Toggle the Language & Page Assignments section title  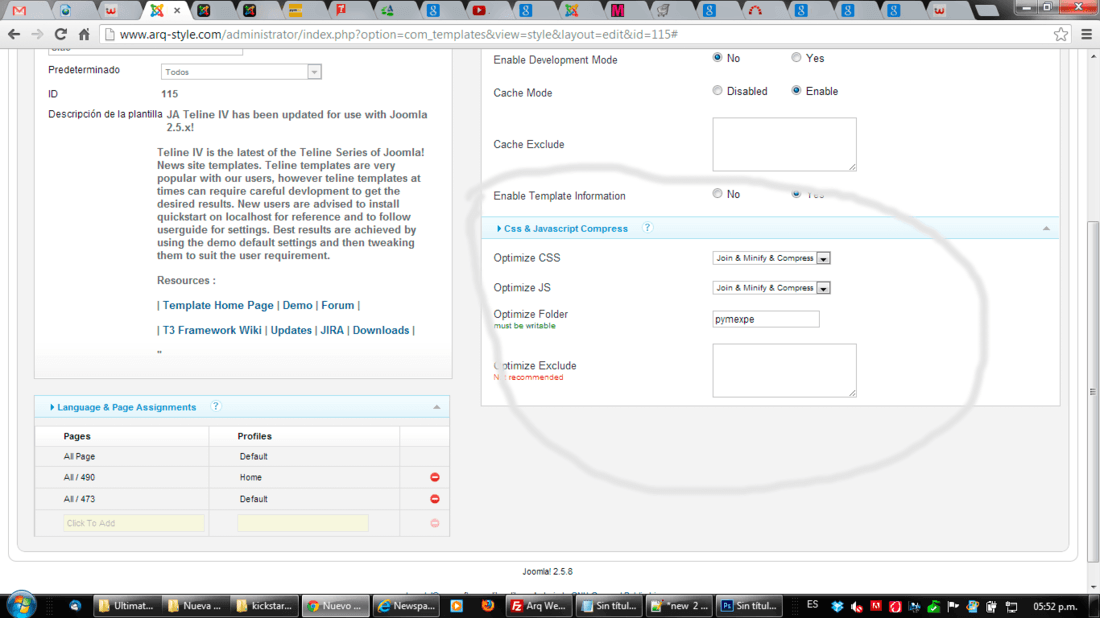pos(126,407)
